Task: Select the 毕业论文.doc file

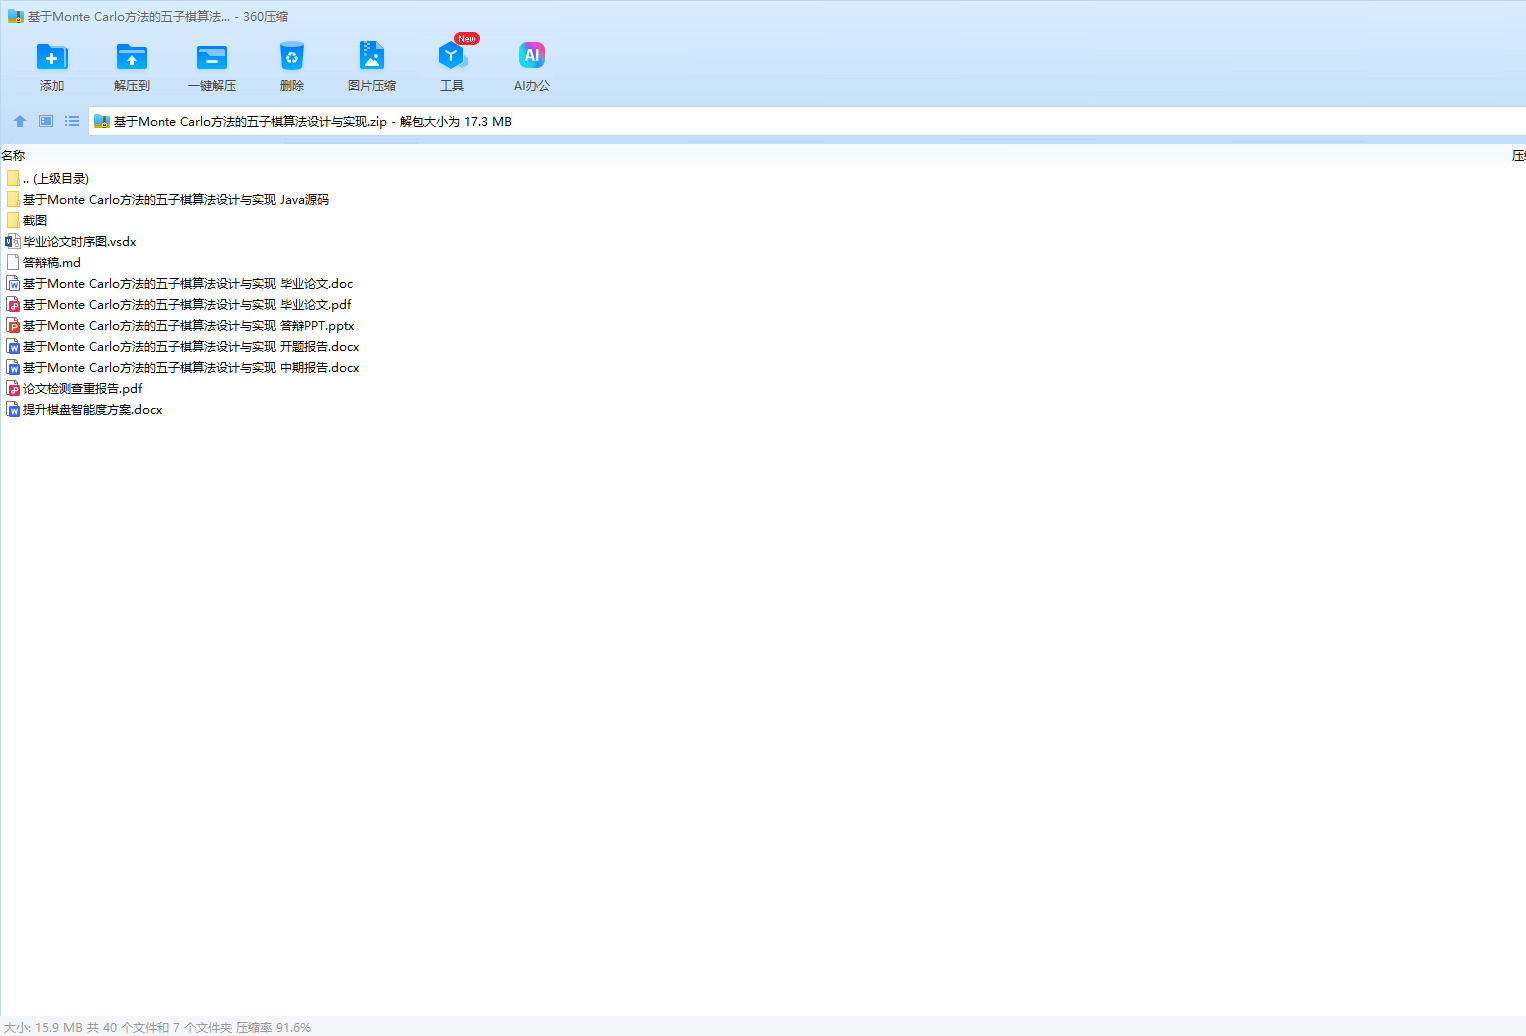Action: point(188,284)
